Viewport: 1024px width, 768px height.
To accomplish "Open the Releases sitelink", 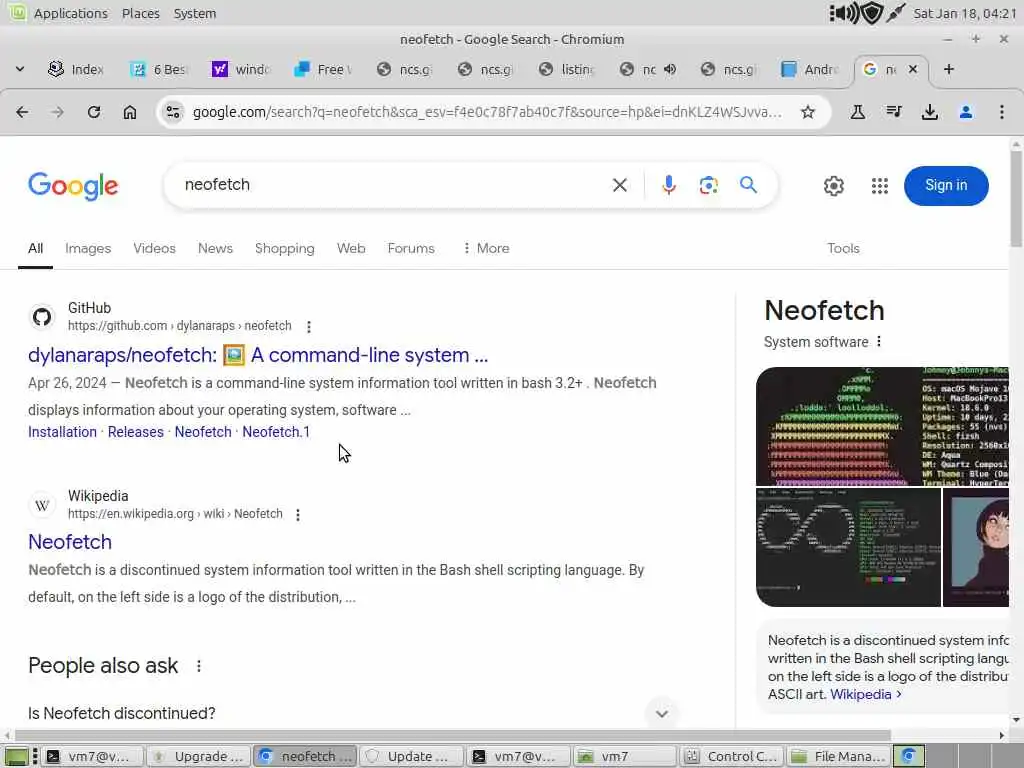I will click(136, 432).
